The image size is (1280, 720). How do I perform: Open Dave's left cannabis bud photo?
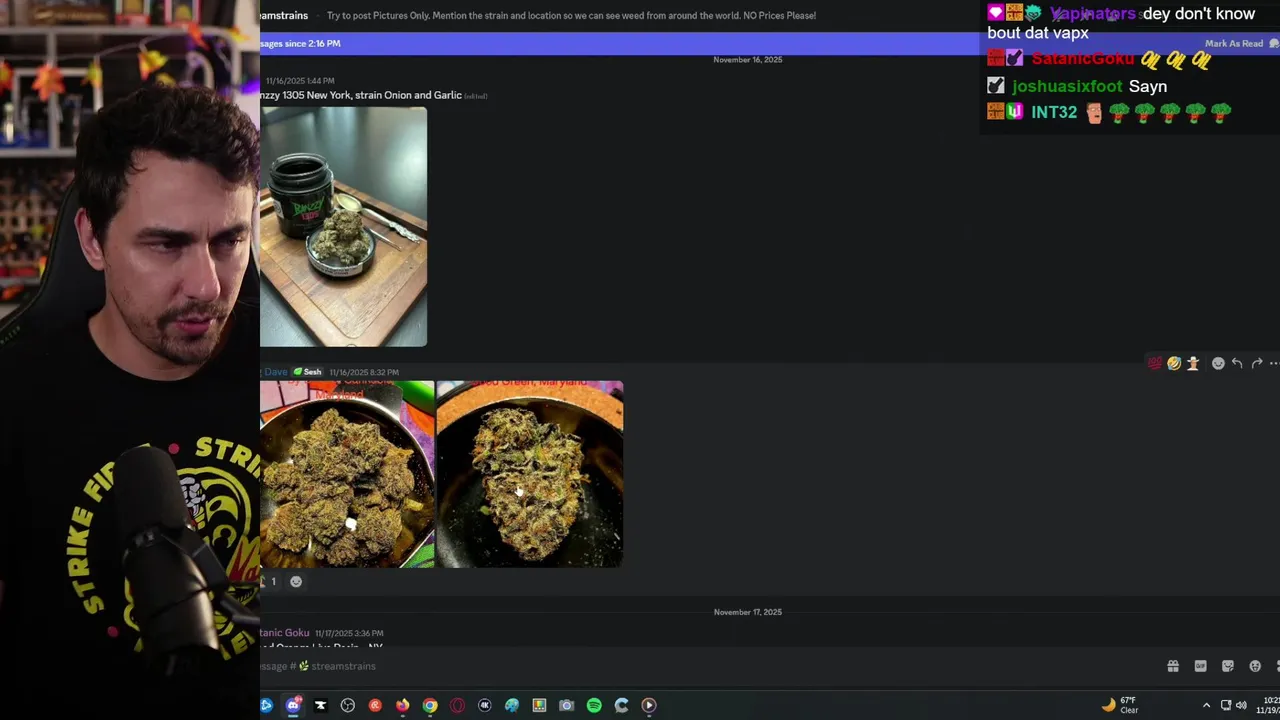[x=347, y=474]
